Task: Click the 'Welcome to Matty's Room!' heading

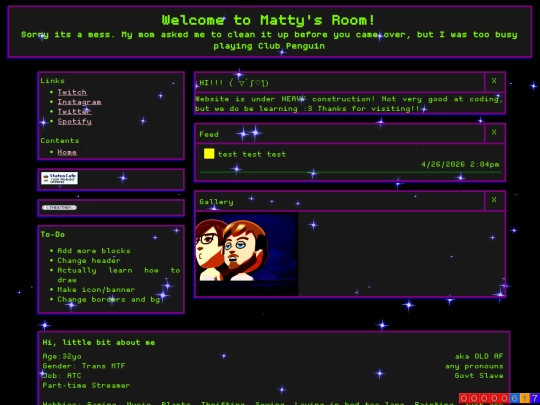Action: pos(268,20)
